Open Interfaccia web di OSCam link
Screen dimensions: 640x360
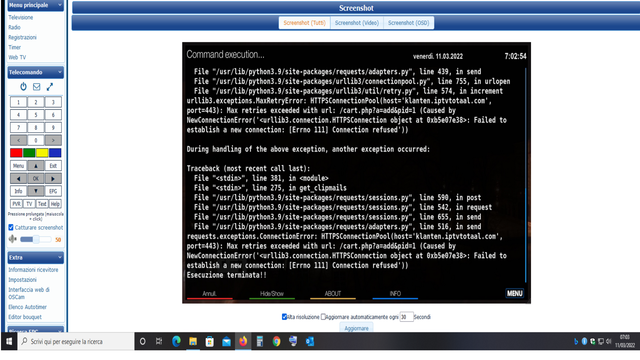pos(29,293)
